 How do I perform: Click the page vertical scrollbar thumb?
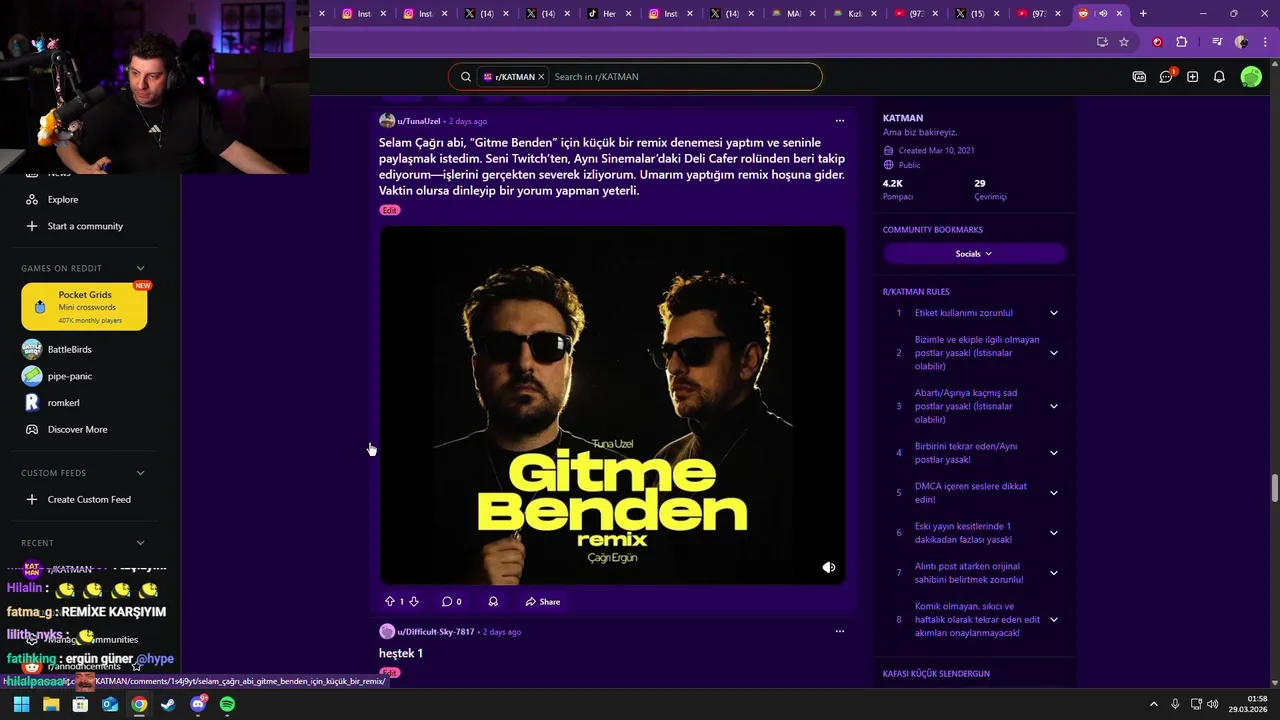click(1275, 490)
